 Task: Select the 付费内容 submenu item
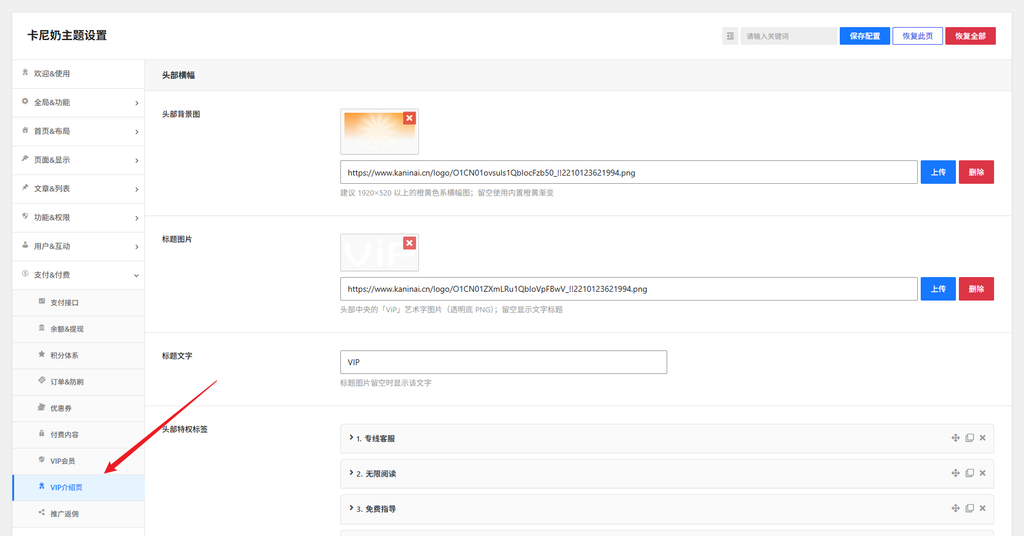[x=78, y=435]
